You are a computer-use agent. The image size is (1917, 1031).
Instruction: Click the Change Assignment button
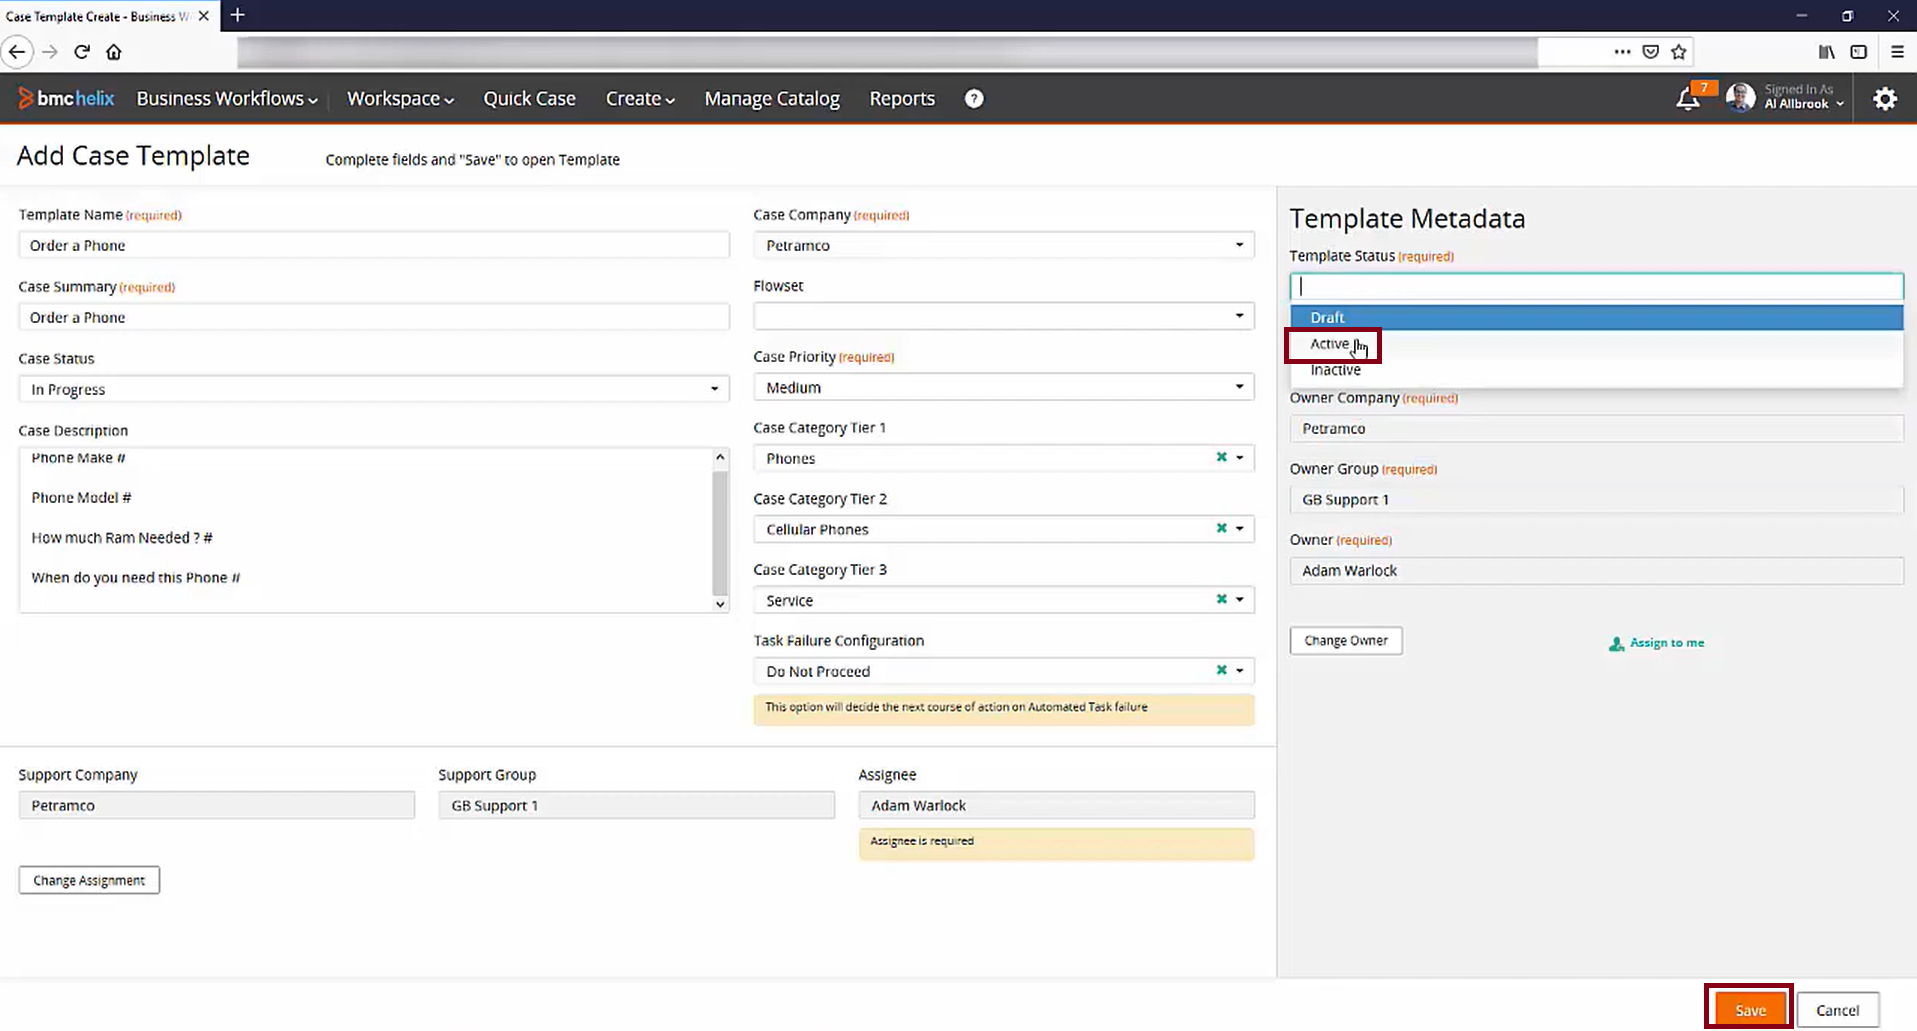pyautogui.click(x=89, y=880)
